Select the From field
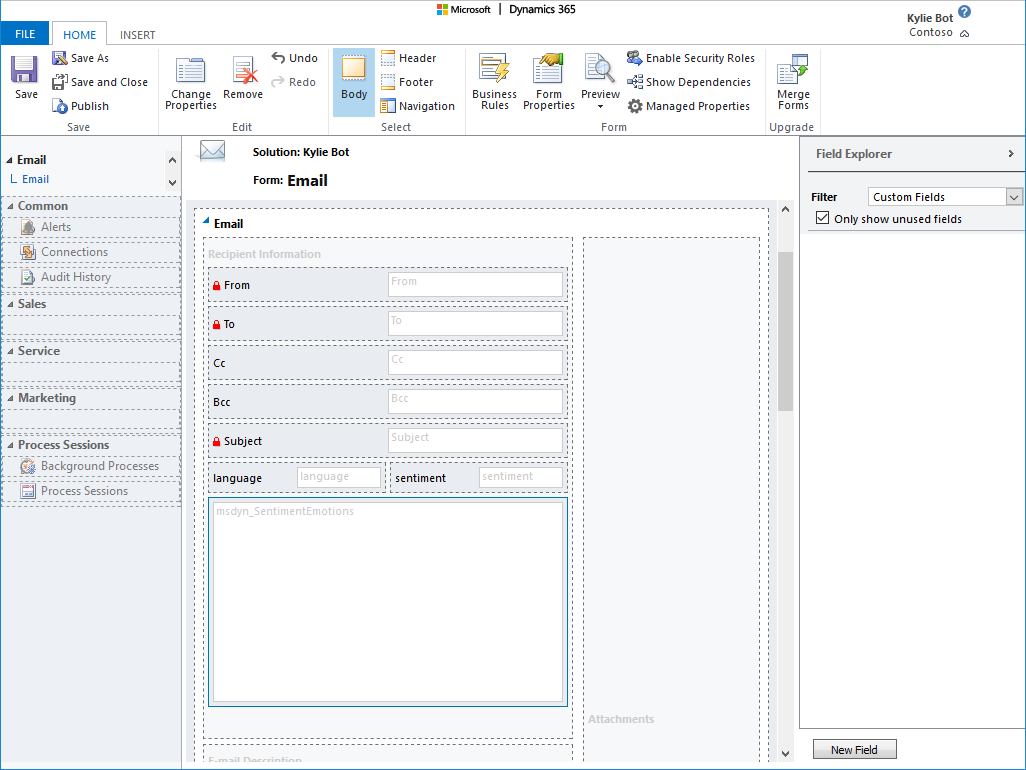This screenshot has height=770, width=1026. point(387,285)
